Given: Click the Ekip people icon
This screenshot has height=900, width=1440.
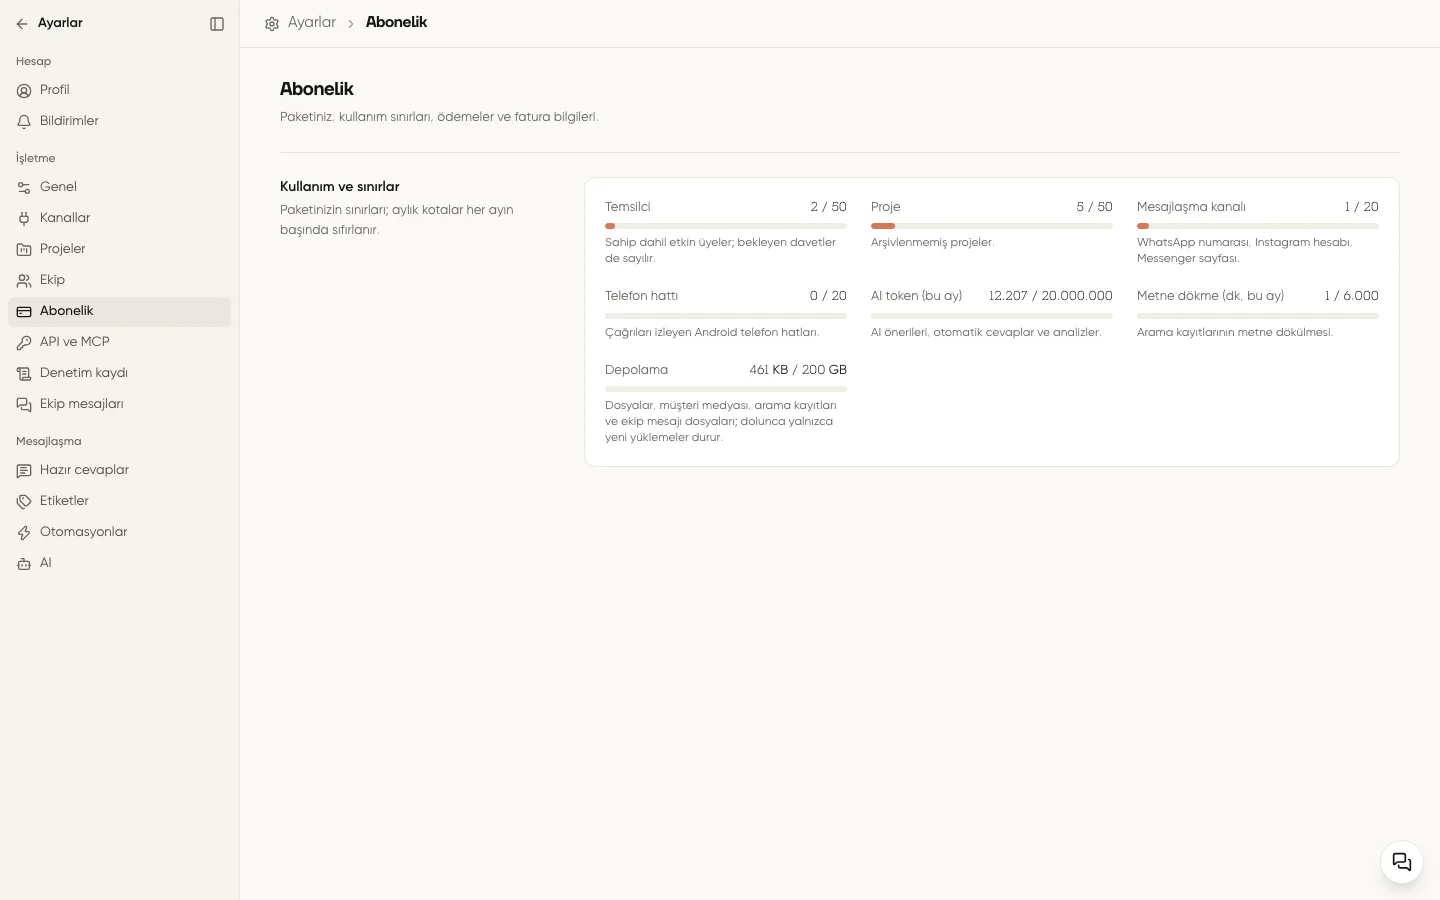Looking at the screenshot, I should [24, 281].
